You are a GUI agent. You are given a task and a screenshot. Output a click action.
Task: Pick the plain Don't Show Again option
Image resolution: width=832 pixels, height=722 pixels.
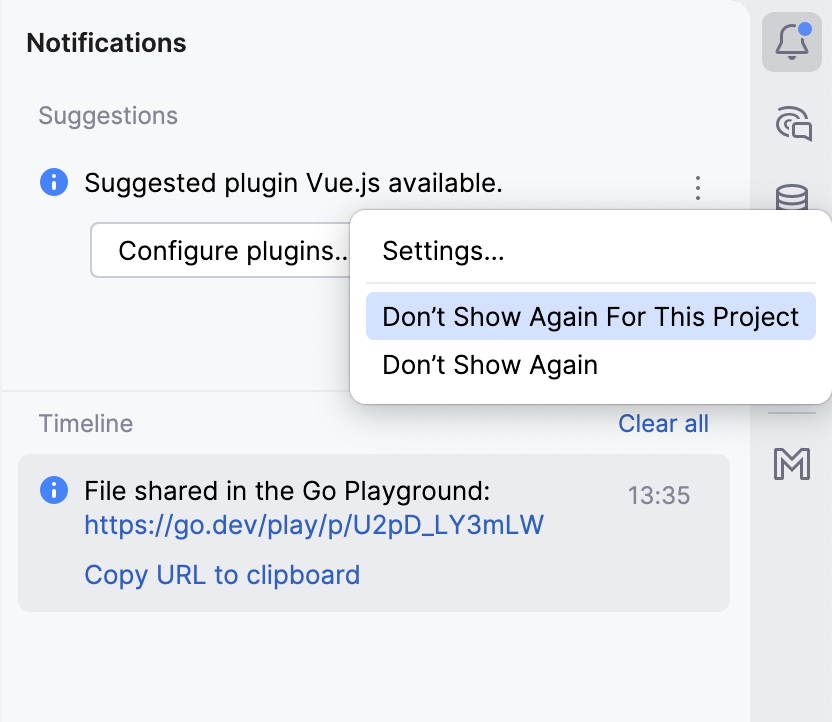490,365
